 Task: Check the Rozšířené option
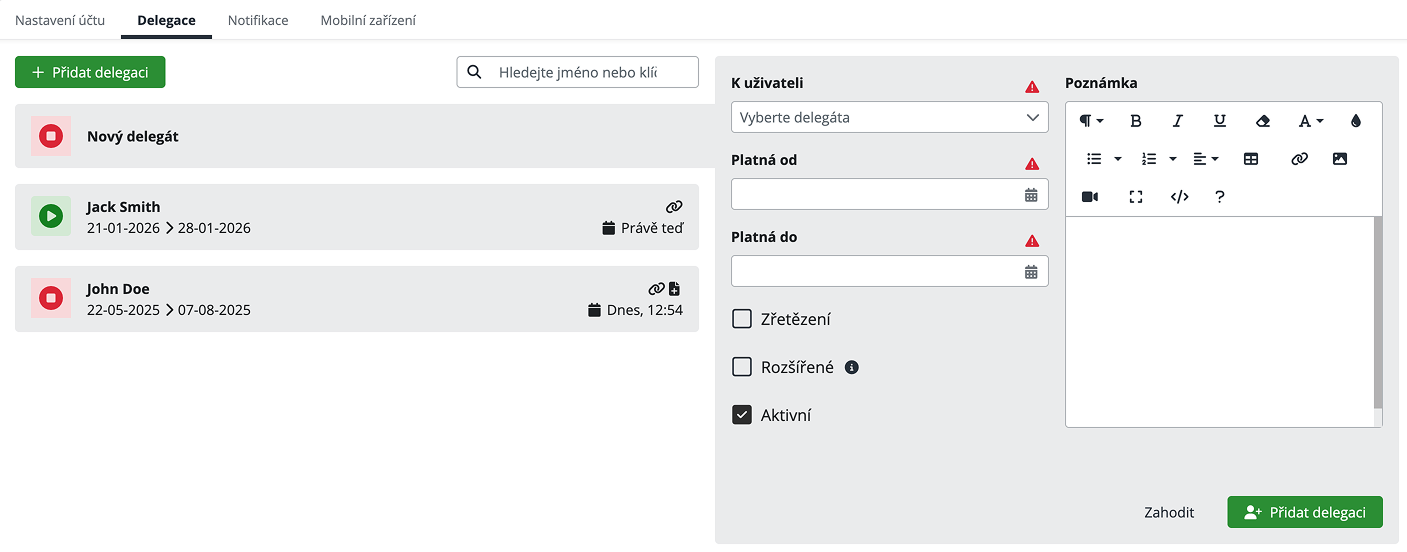[x=742, y=367]
